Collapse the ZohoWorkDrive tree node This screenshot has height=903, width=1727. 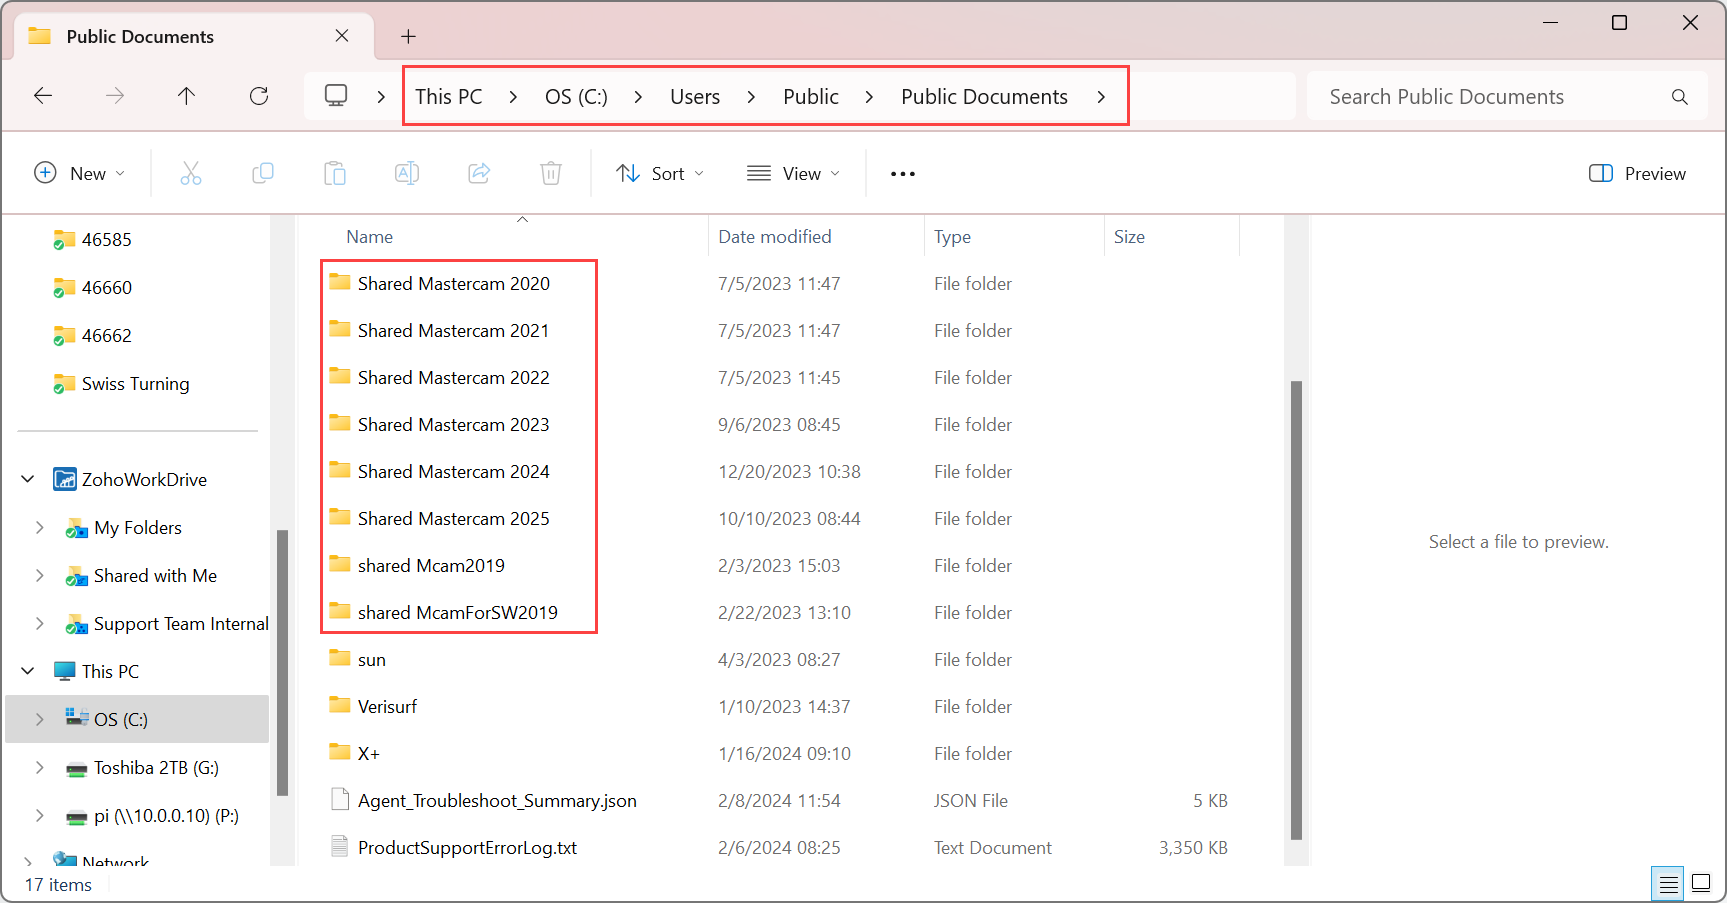(28, 479)
